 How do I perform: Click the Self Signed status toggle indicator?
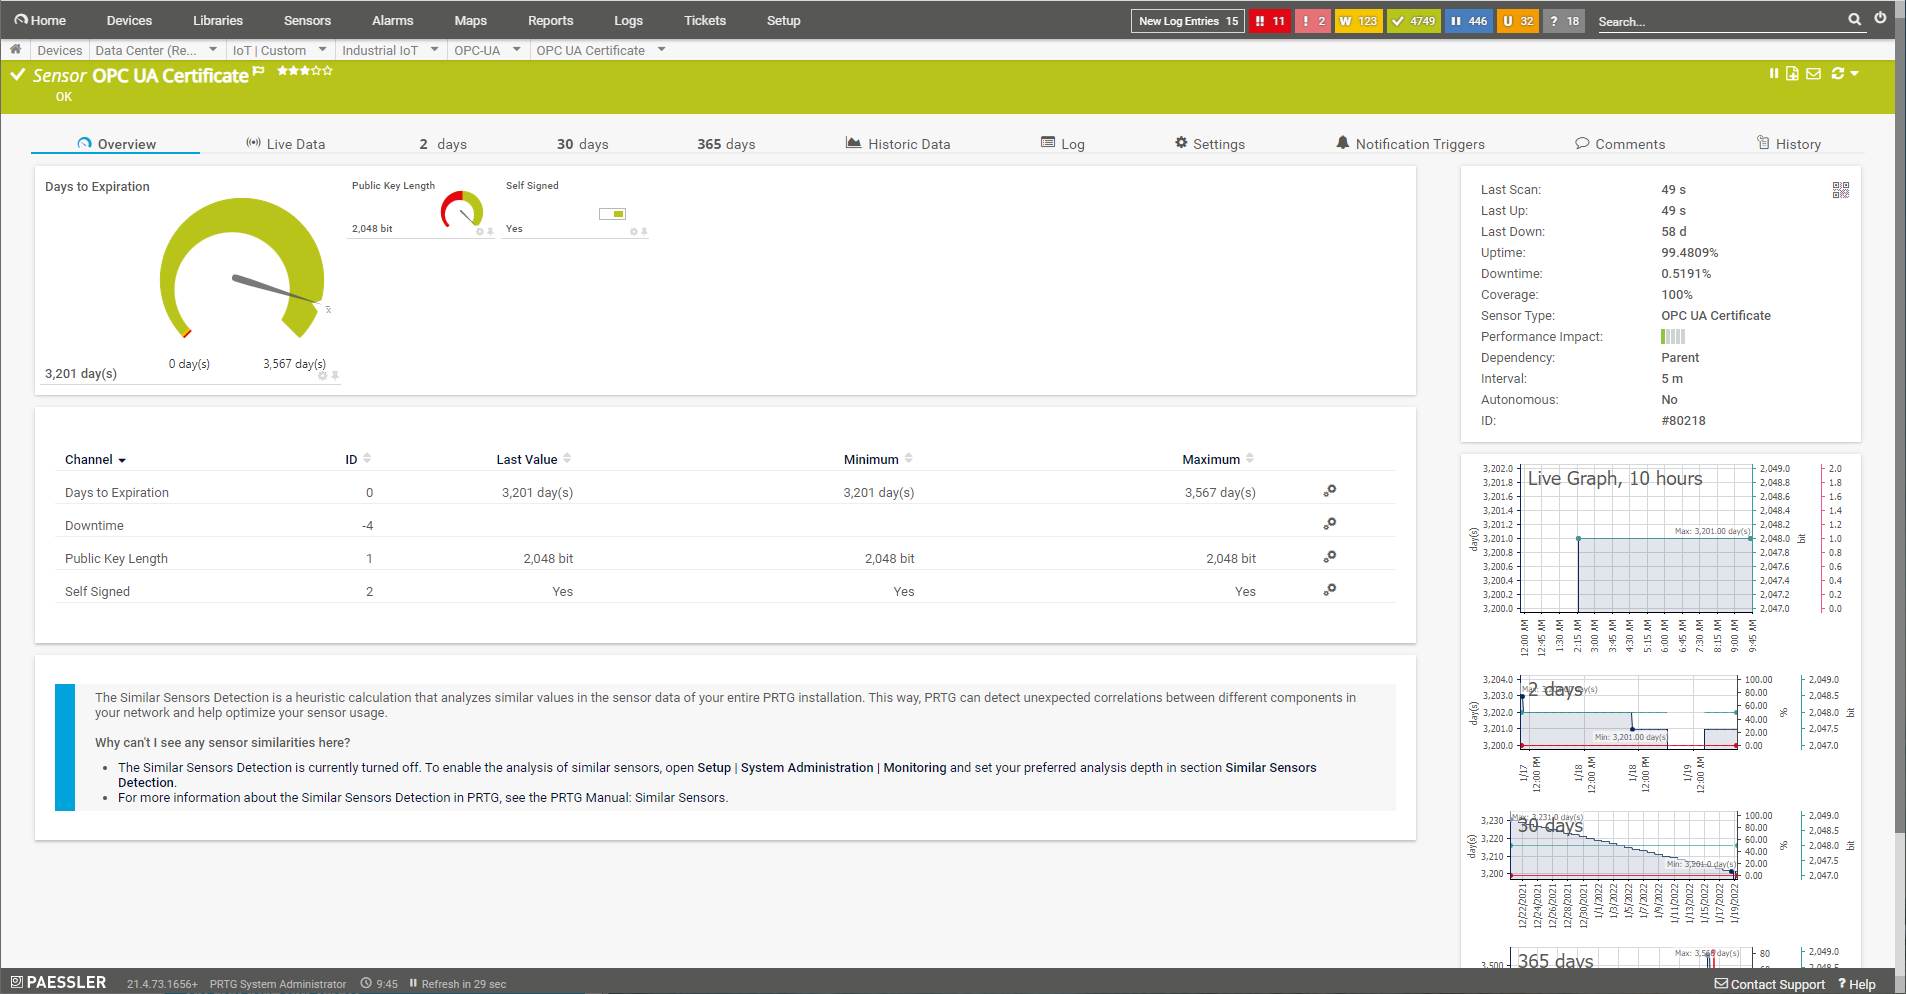click(x=612, y=214)
